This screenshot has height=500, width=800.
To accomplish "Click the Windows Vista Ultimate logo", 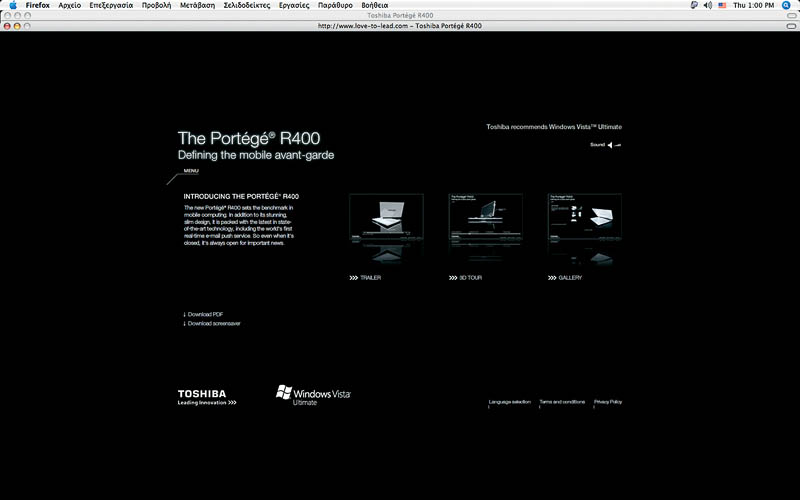I will (x=313, y=395).
